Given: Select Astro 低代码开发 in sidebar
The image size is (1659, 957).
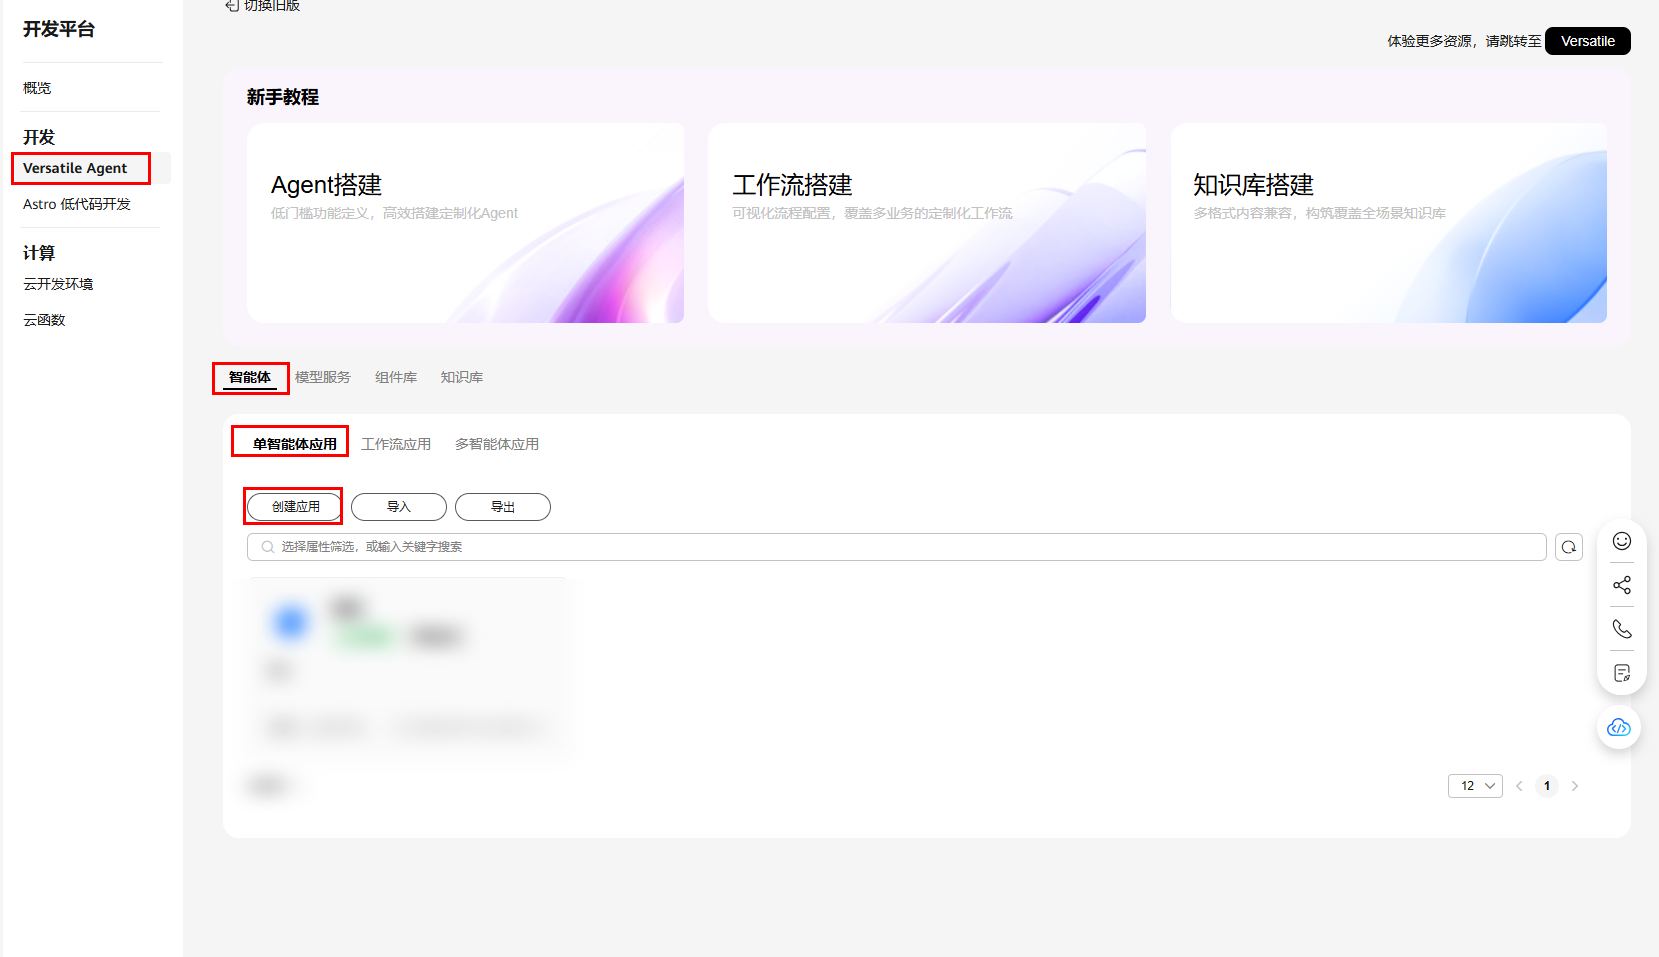Looking at the screenshot, I should click(77, 204).
